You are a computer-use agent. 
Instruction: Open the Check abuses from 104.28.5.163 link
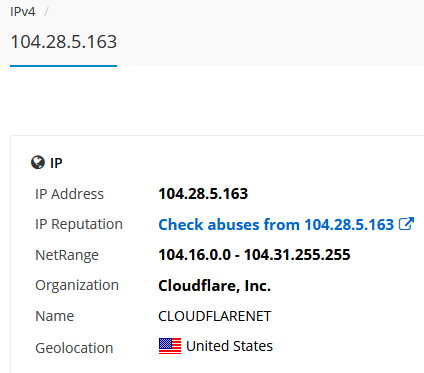click(276, 224)
